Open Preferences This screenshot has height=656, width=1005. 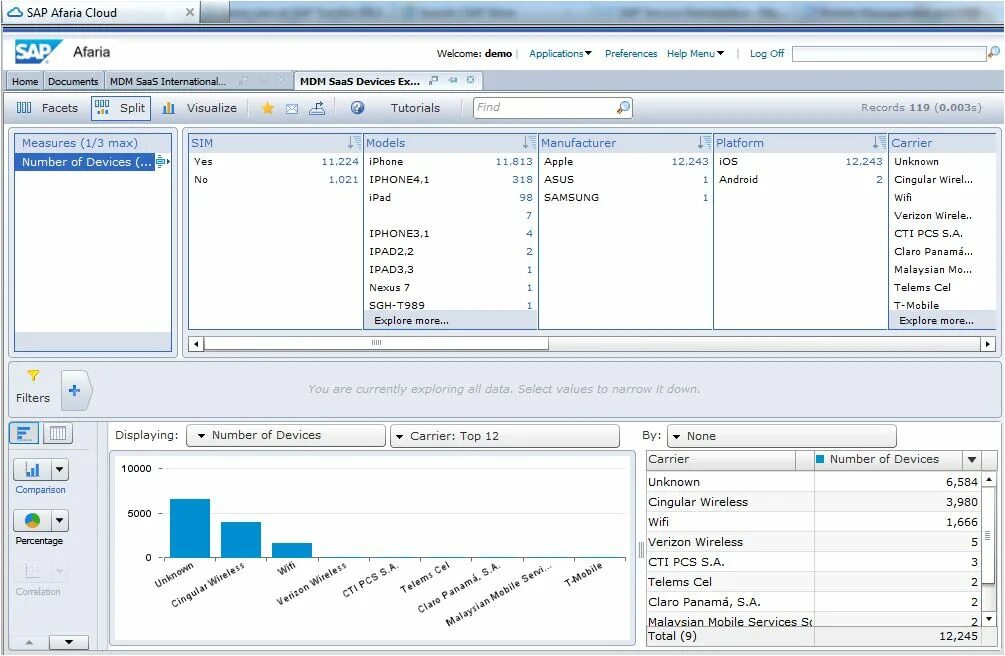tap(631, 54)
